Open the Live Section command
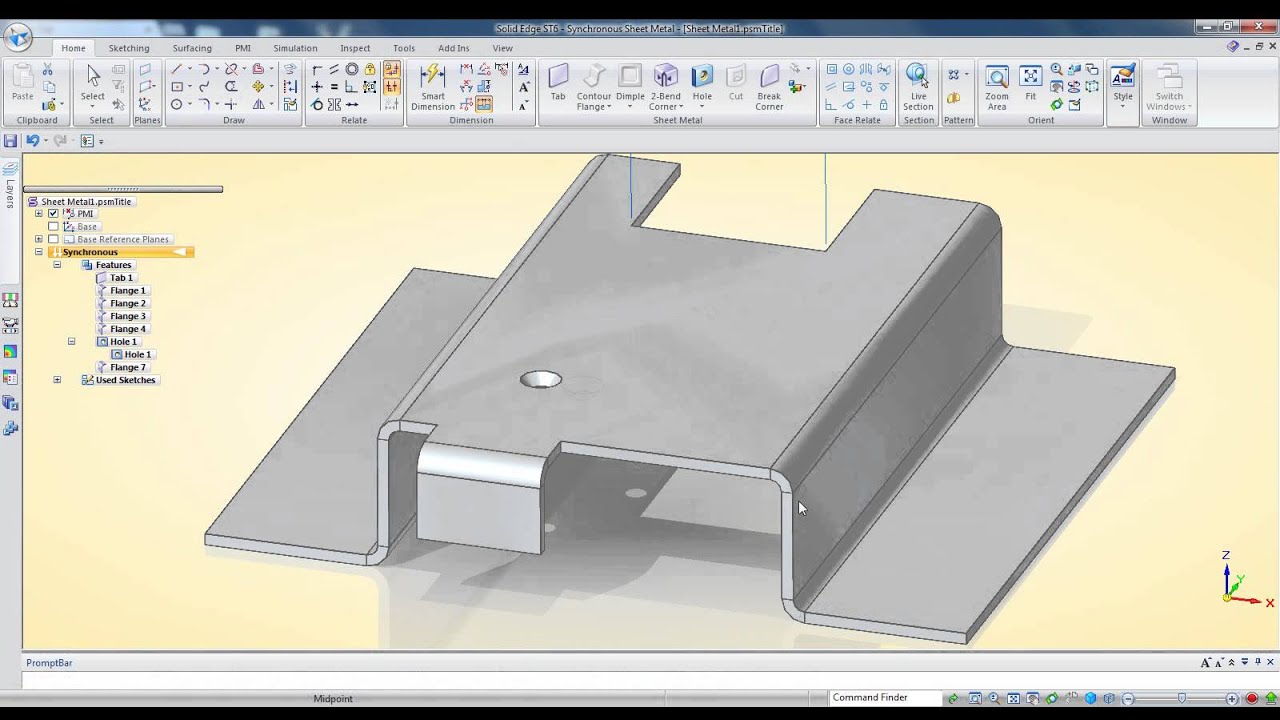Viewport: 1280px width, 720px height. click(x=918, y=87)
